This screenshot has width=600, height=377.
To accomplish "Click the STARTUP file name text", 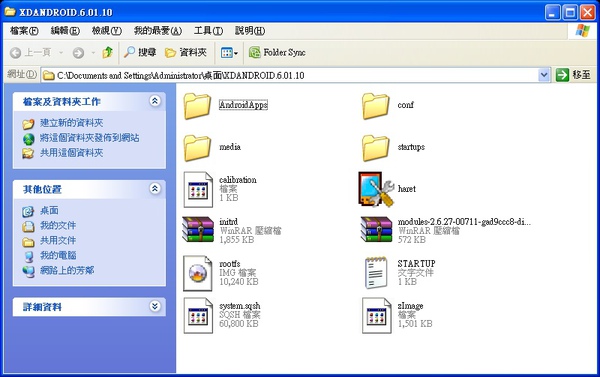I will (x=416, y=264).
